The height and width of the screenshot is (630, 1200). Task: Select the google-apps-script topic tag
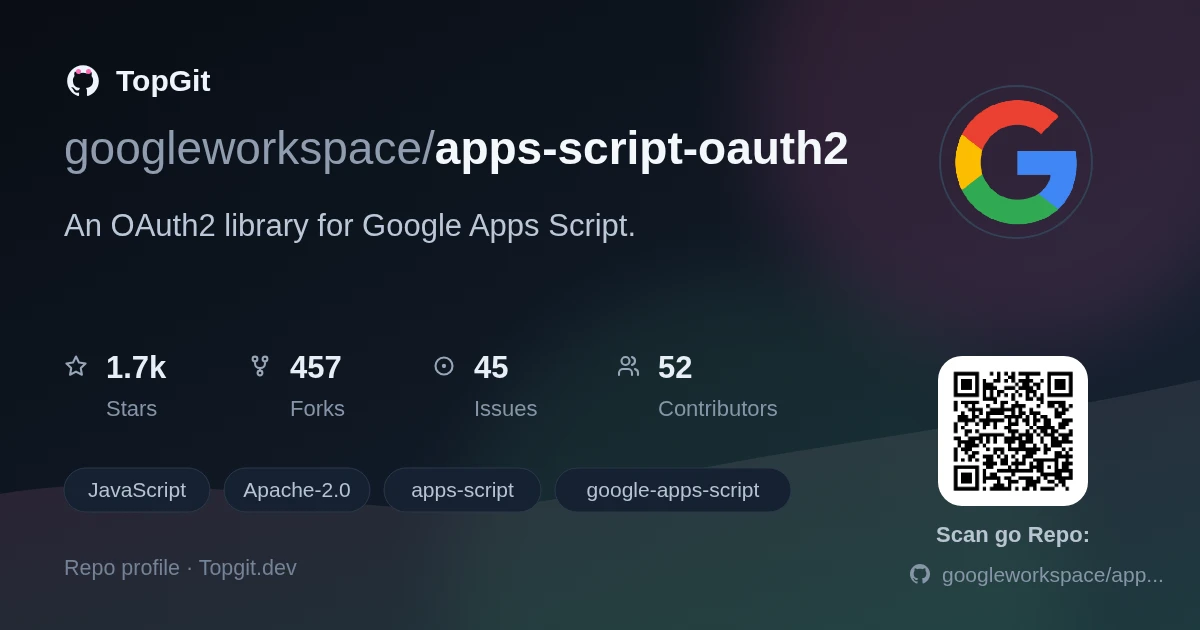[673, 490]
